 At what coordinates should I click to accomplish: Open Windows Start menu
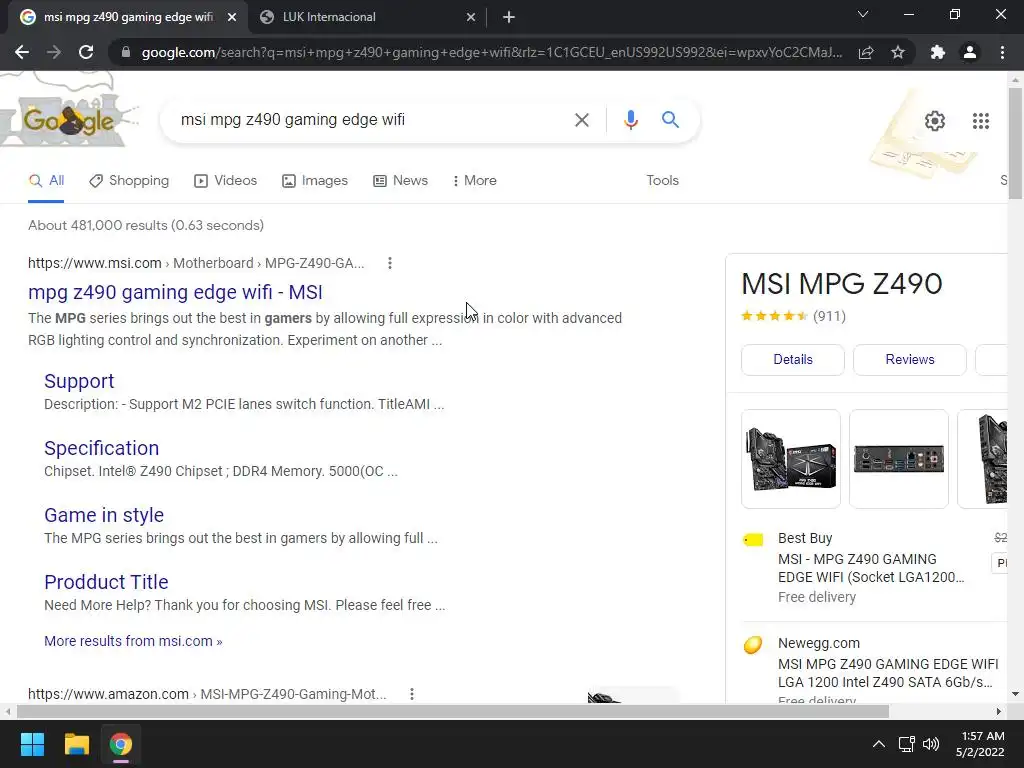[32, 744]
